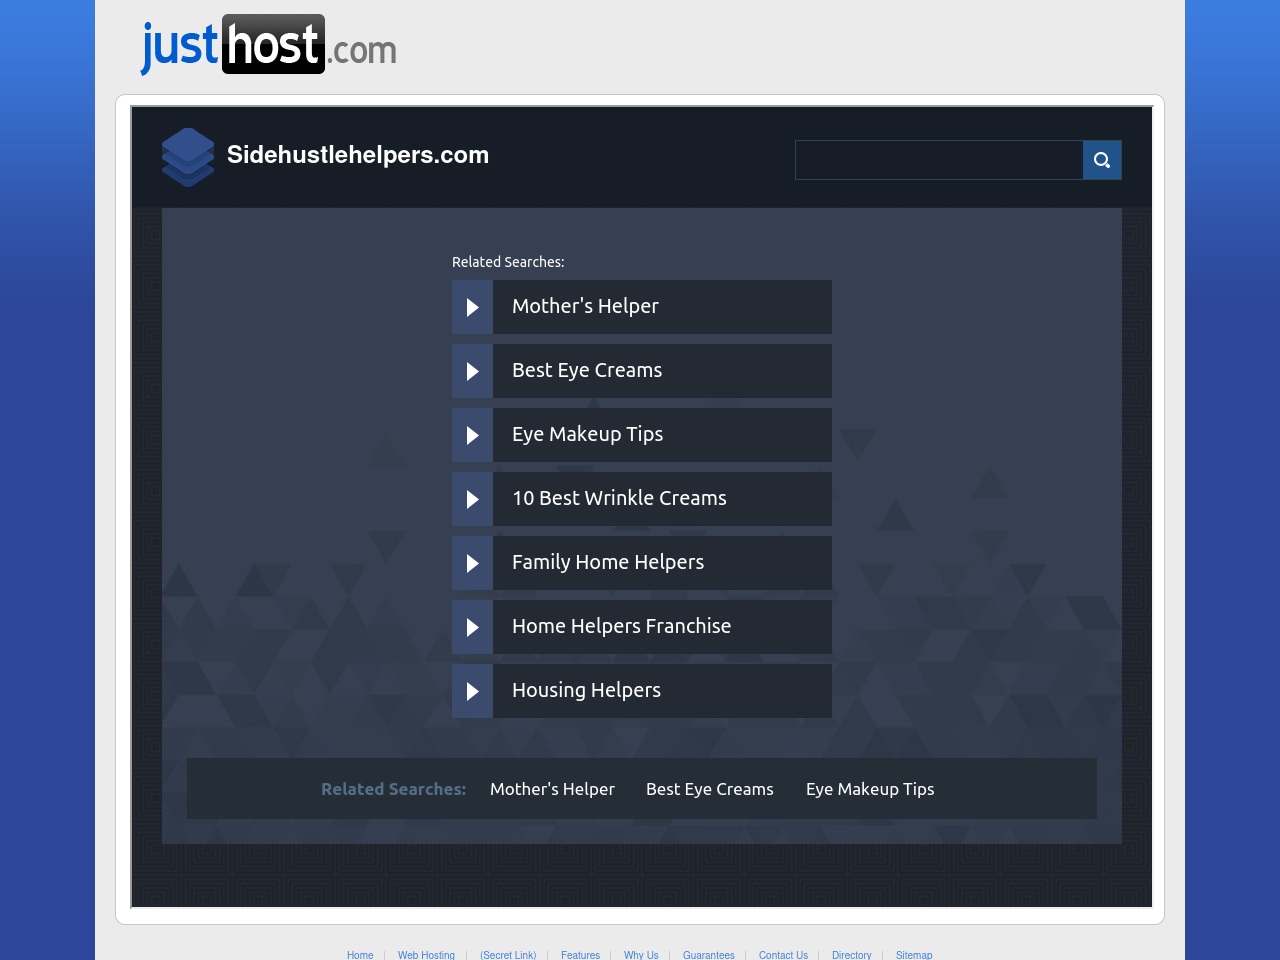Click Best Eye Creams in bottom related bar
The image size is (1280, 960).
(x=710, y=789)
